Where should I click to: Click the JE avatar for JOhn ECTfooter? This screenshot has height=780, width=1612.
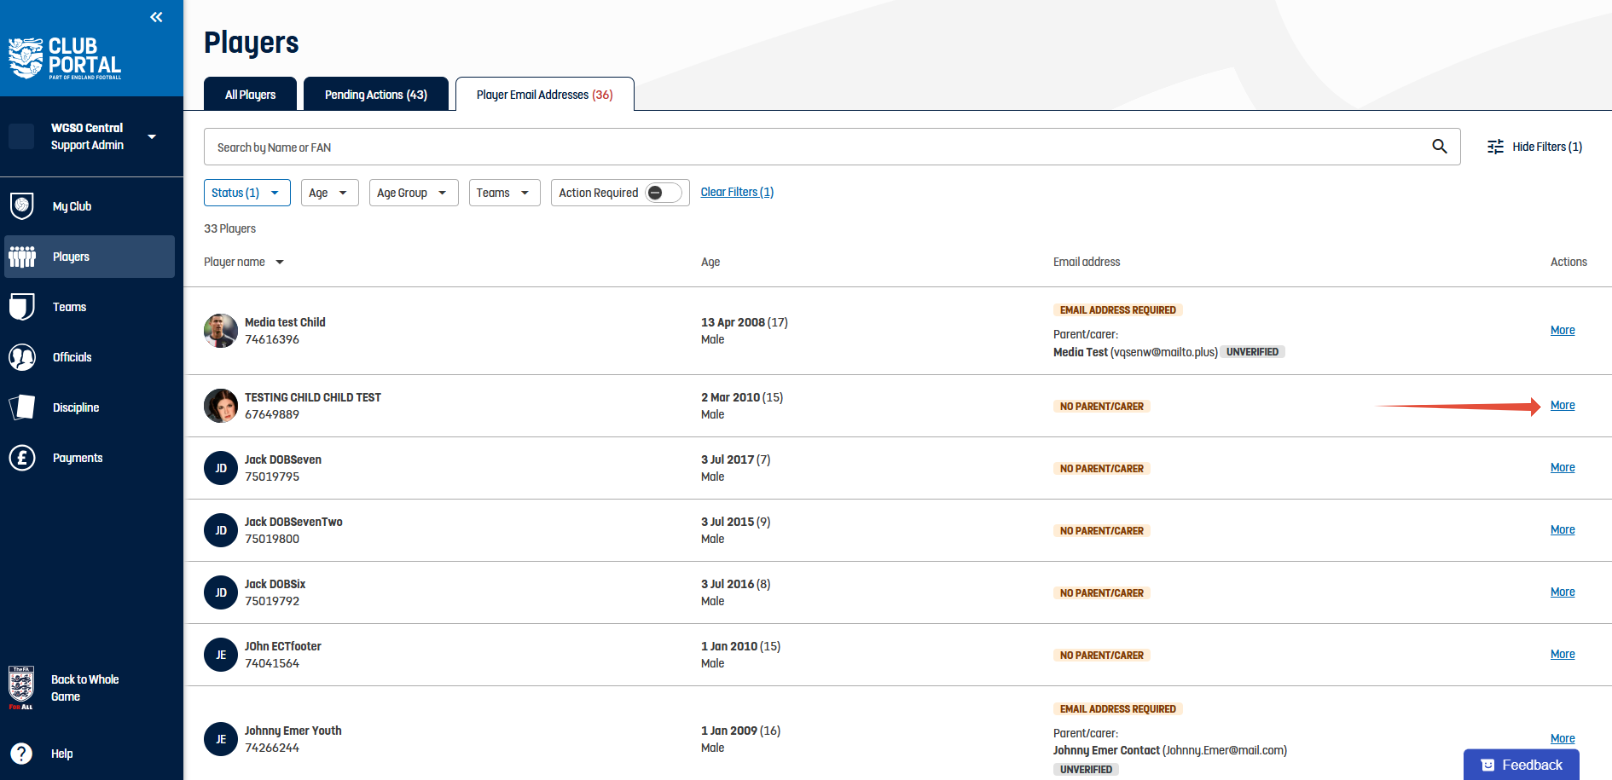tap(221, 655)
